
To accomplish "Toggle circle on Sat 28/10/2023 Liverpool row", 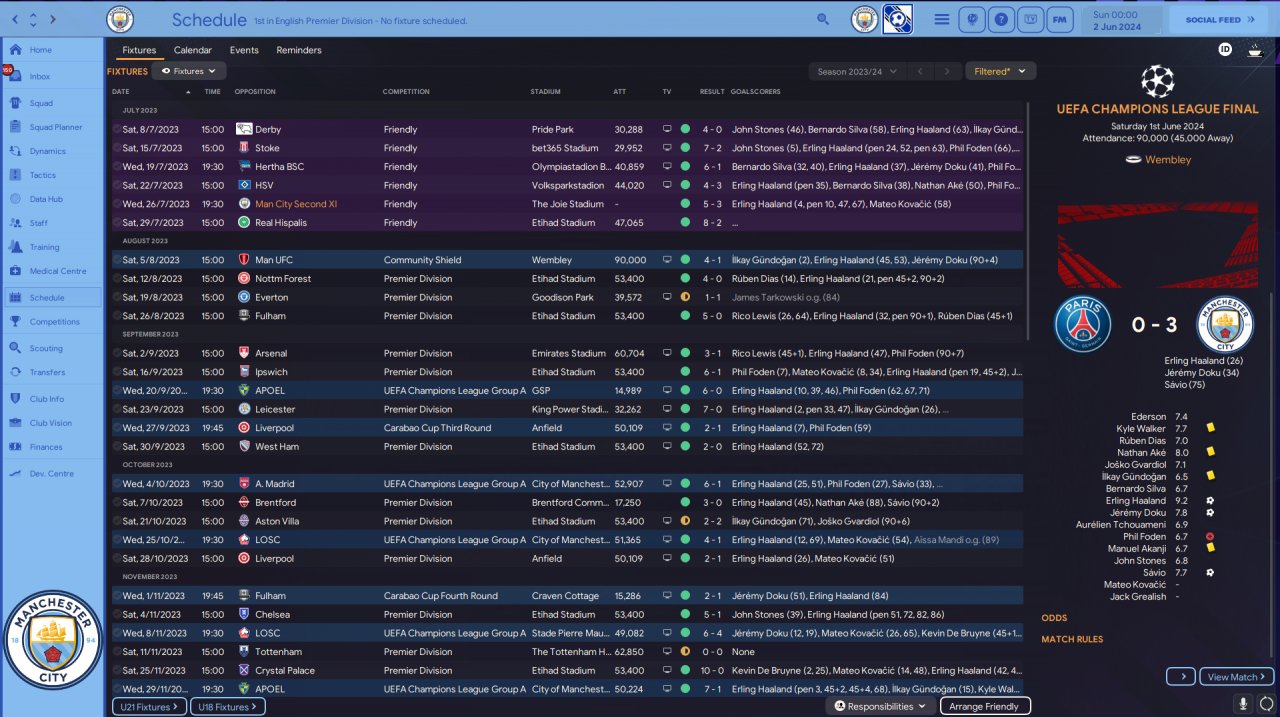I will 117,558.
